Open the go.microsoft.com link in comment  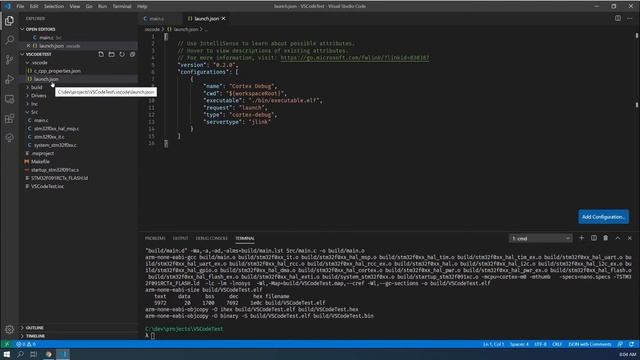(x=355, y=58)
